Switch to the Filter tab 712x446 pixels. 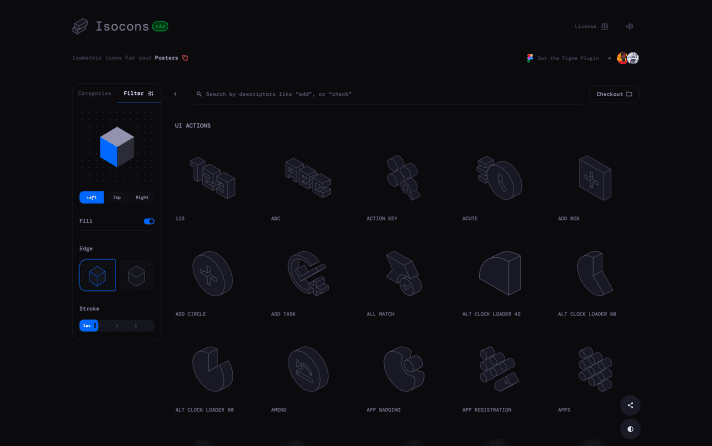[138, 93]
